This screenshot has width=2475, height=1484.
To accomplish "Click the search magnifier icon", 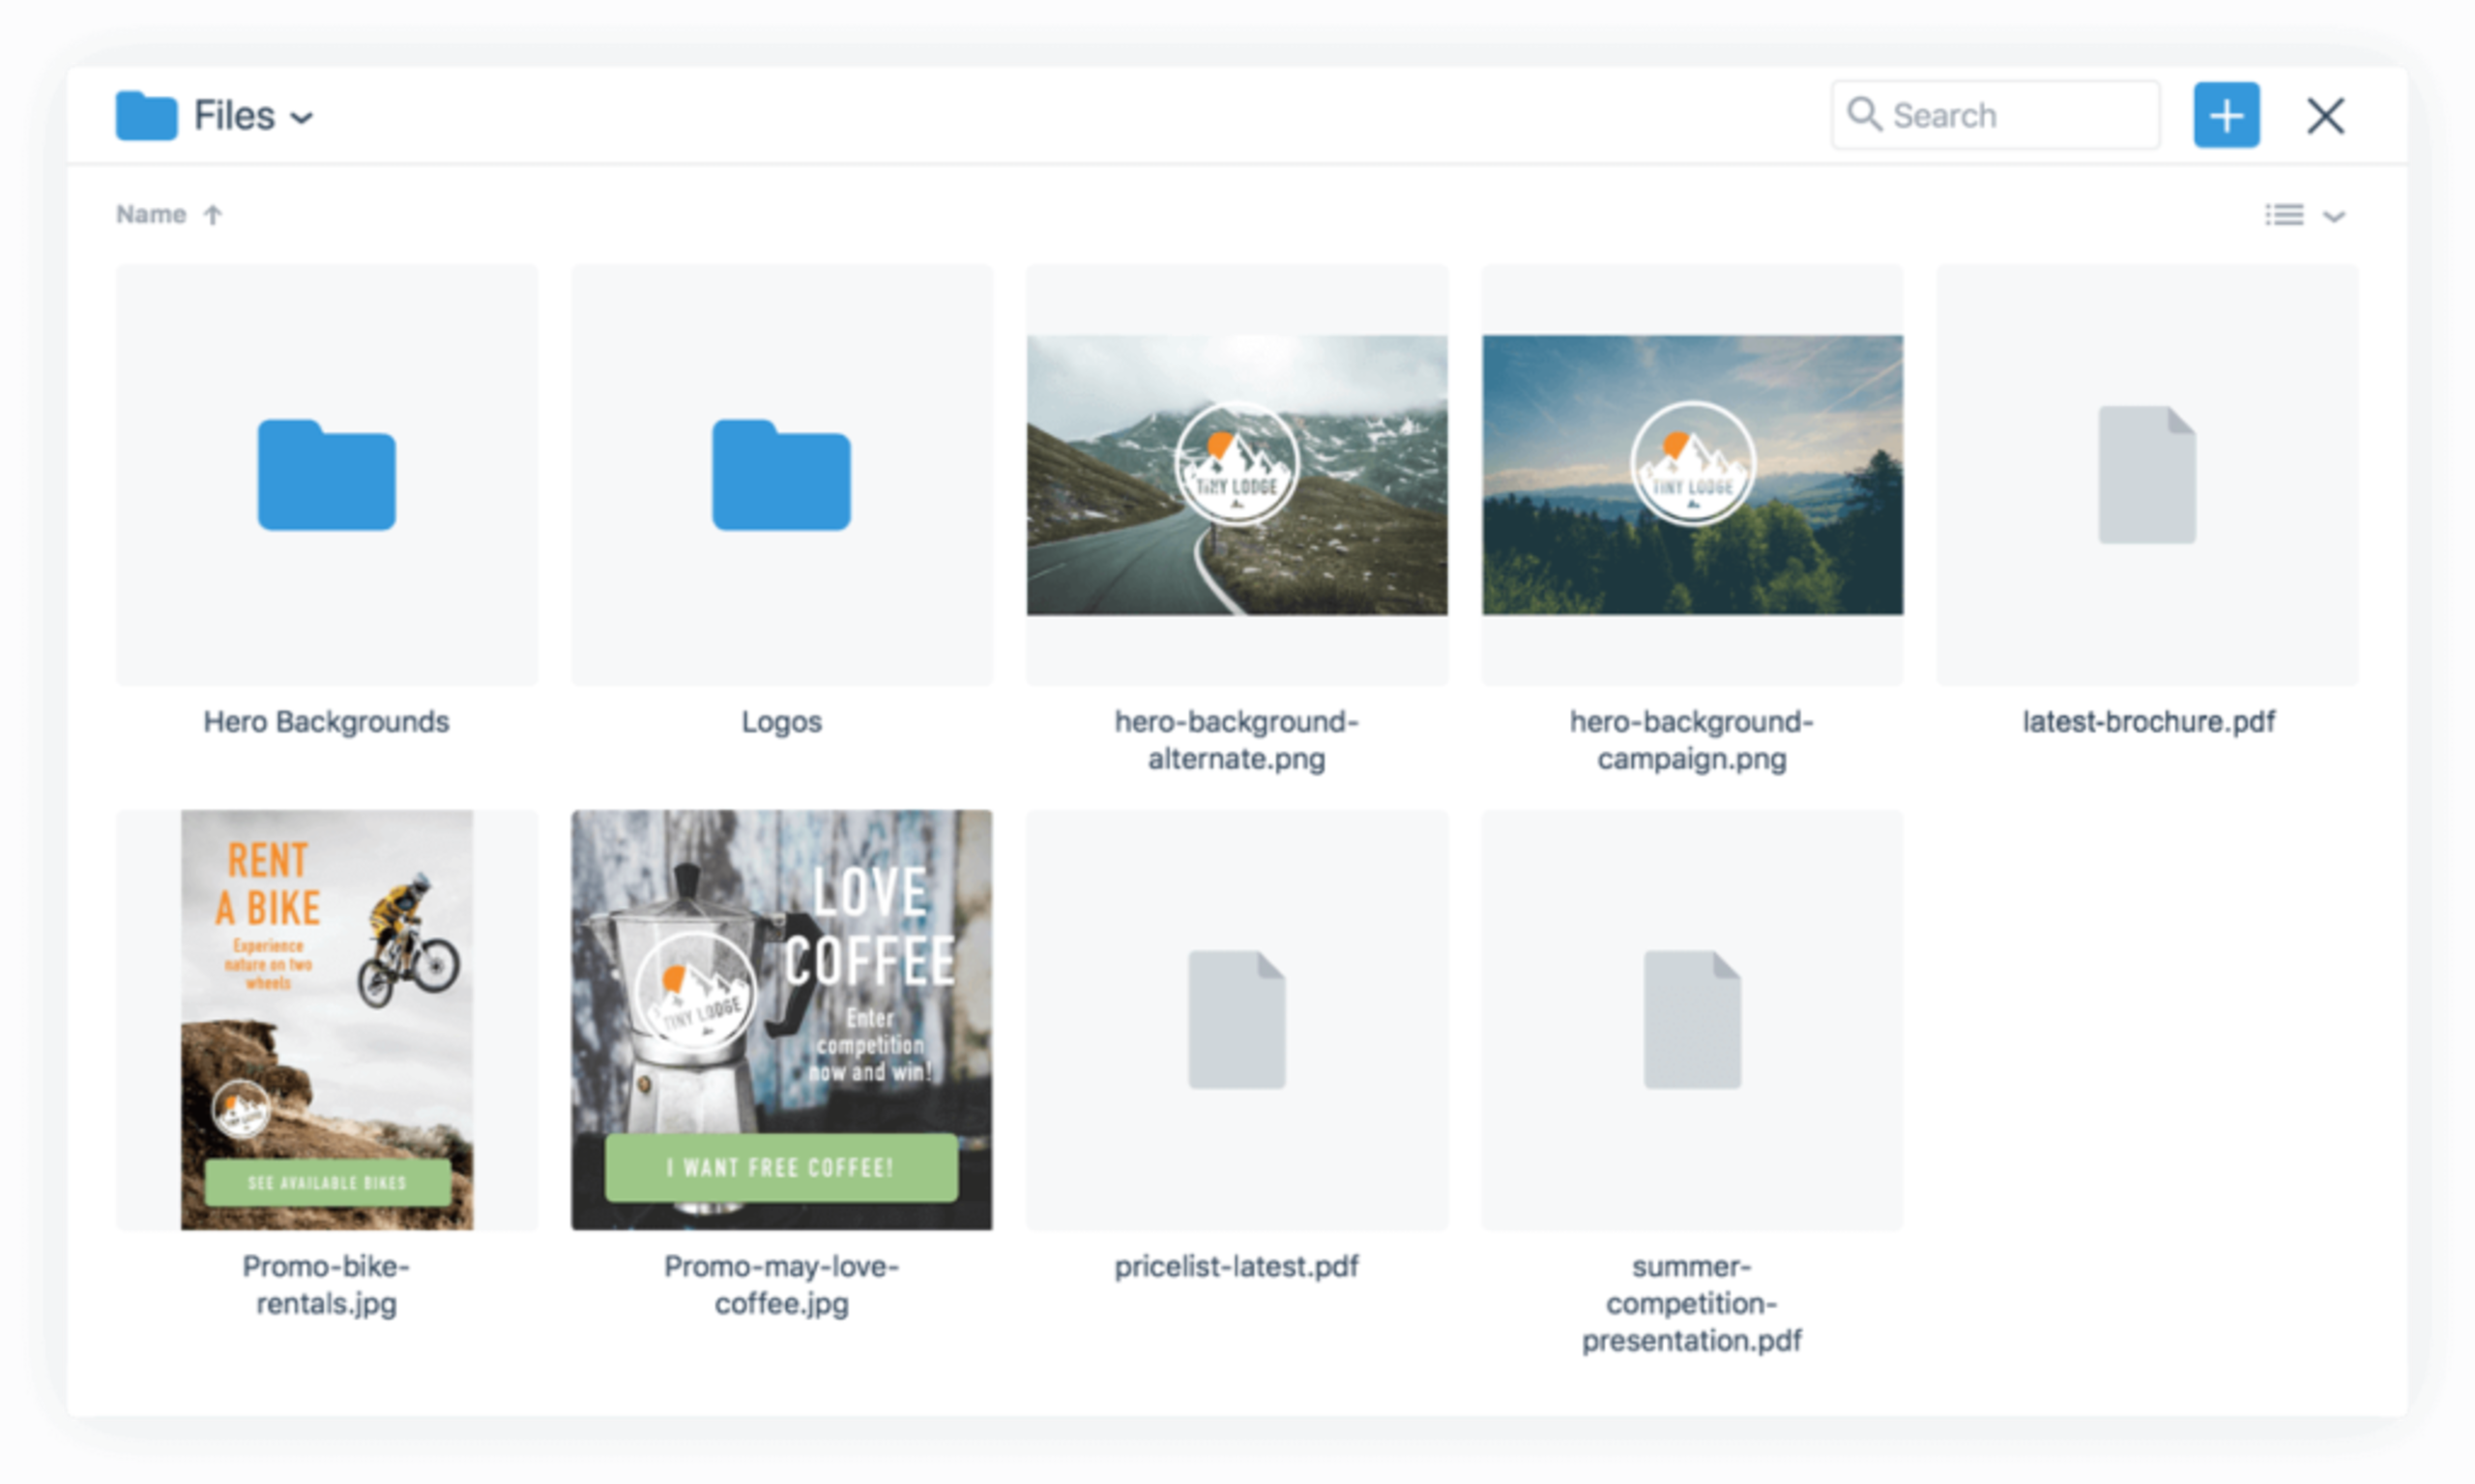I will coord(1864,114).
